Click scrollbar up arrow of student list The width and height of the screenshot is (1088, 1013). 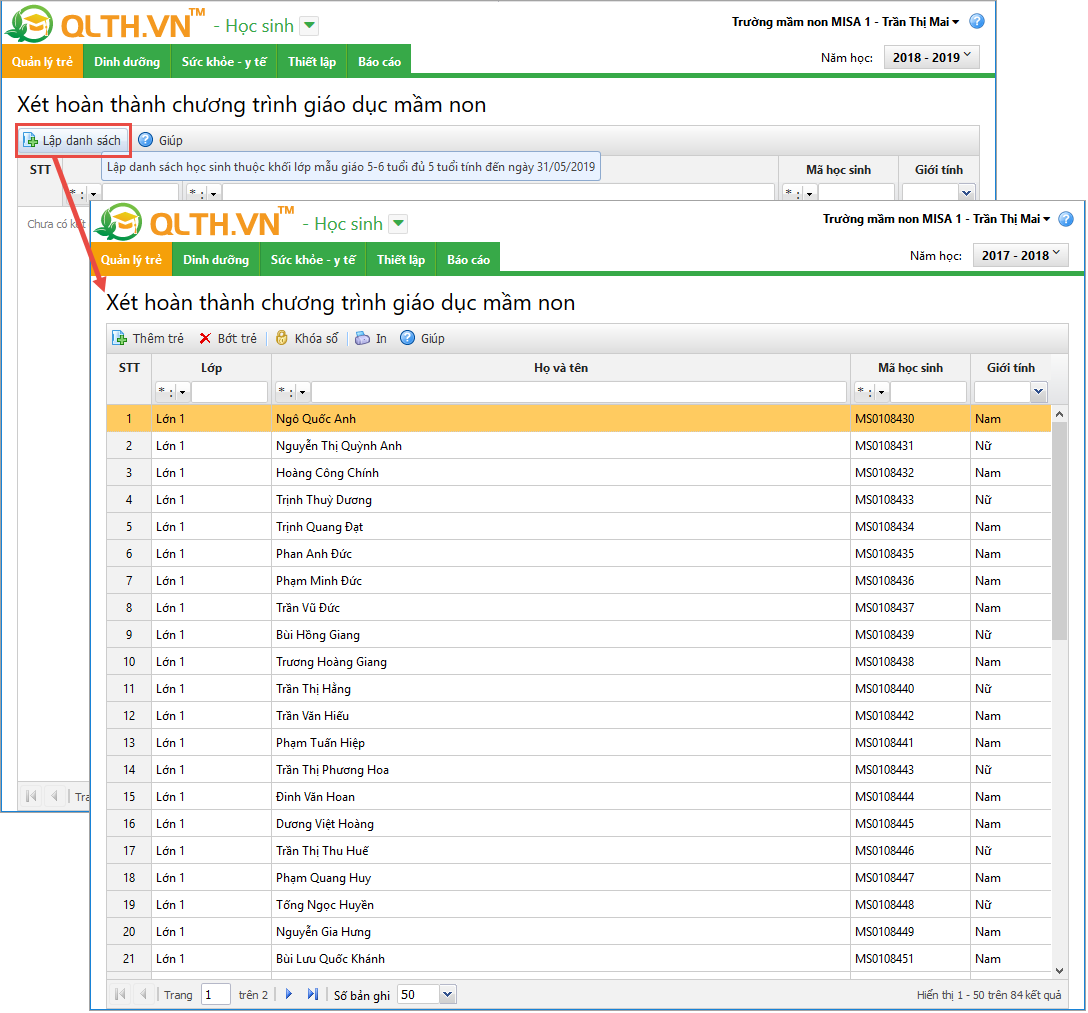(1060, 414)
